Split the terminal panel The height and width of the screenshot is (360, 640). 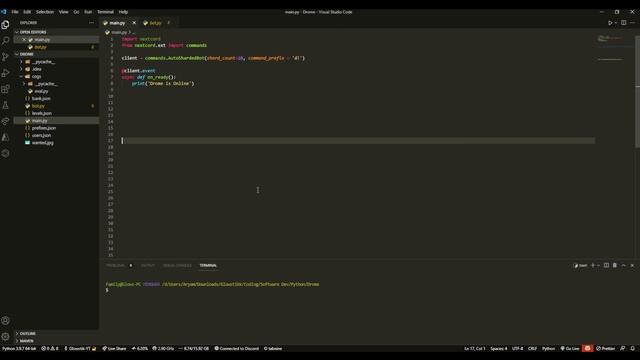pos(606,265)
